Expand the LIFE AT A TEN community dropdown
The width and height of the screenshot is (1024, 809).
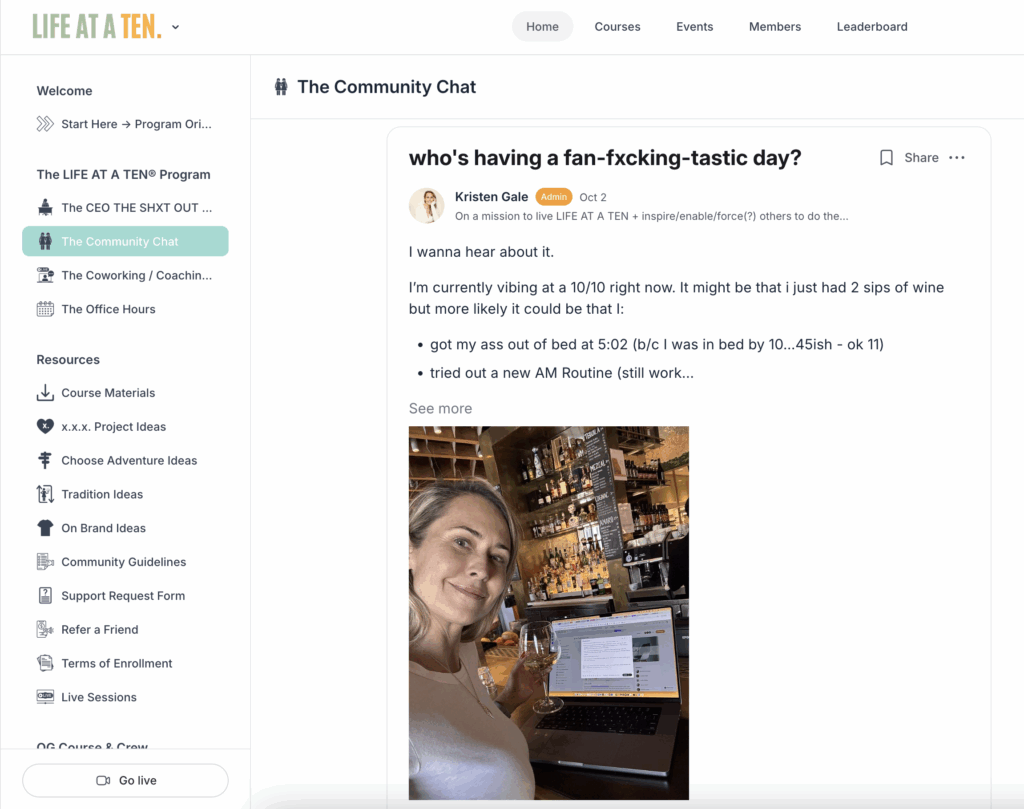(x=176, y=27)
